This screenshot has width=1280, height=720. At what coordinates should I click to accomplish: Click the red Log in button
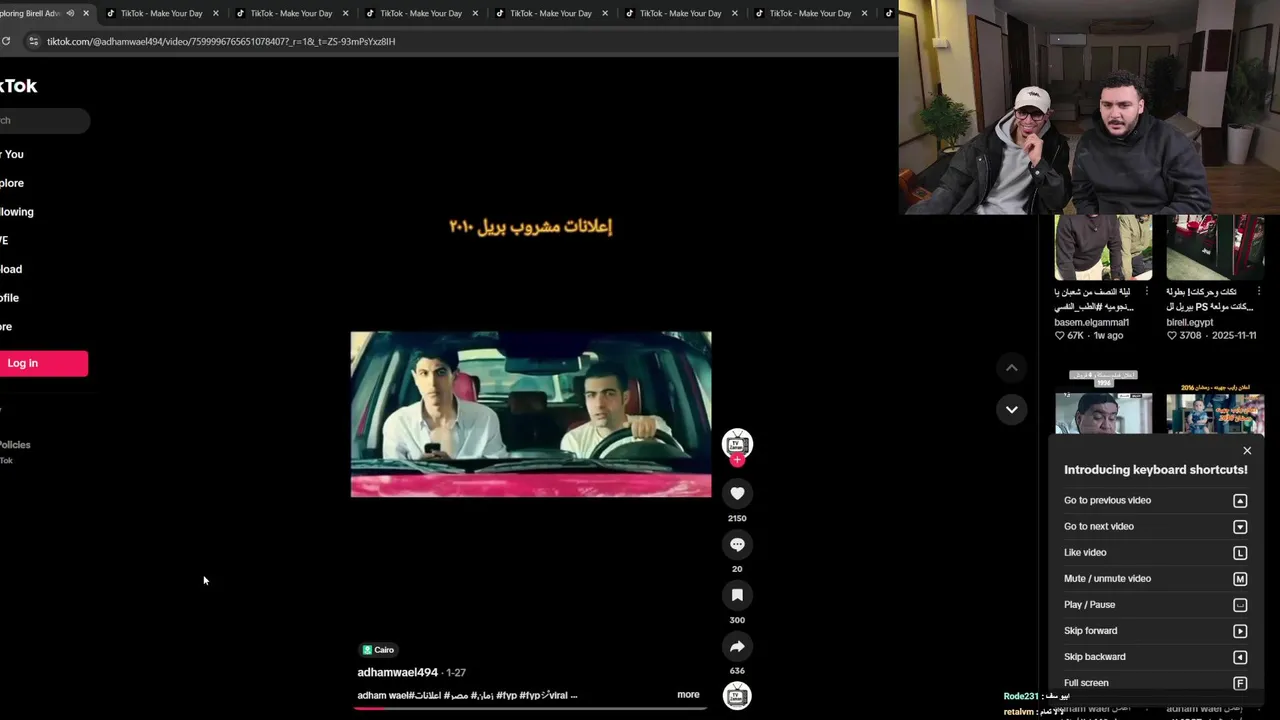43,363
